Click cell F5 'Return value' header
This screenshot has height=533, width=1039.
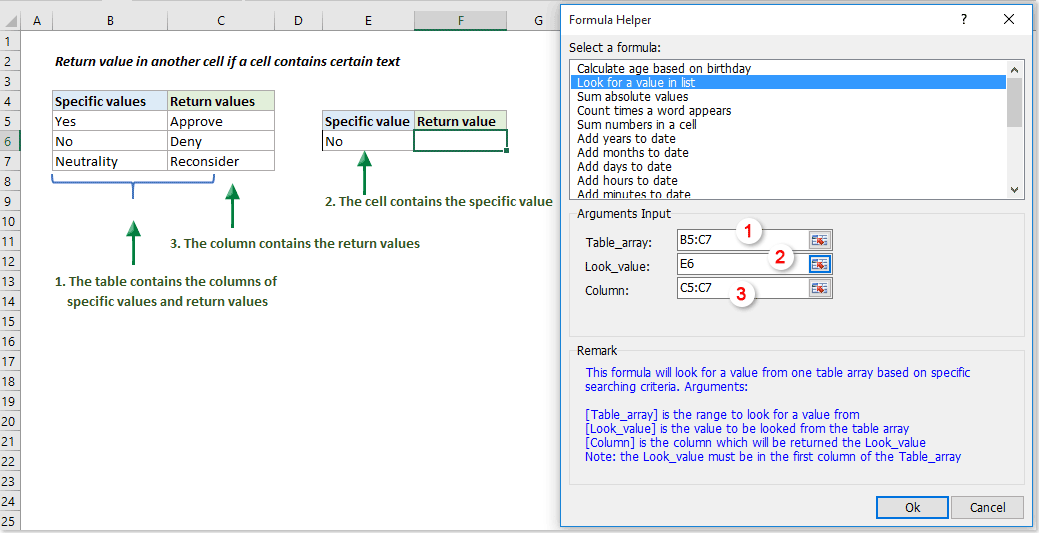point(461,121)
